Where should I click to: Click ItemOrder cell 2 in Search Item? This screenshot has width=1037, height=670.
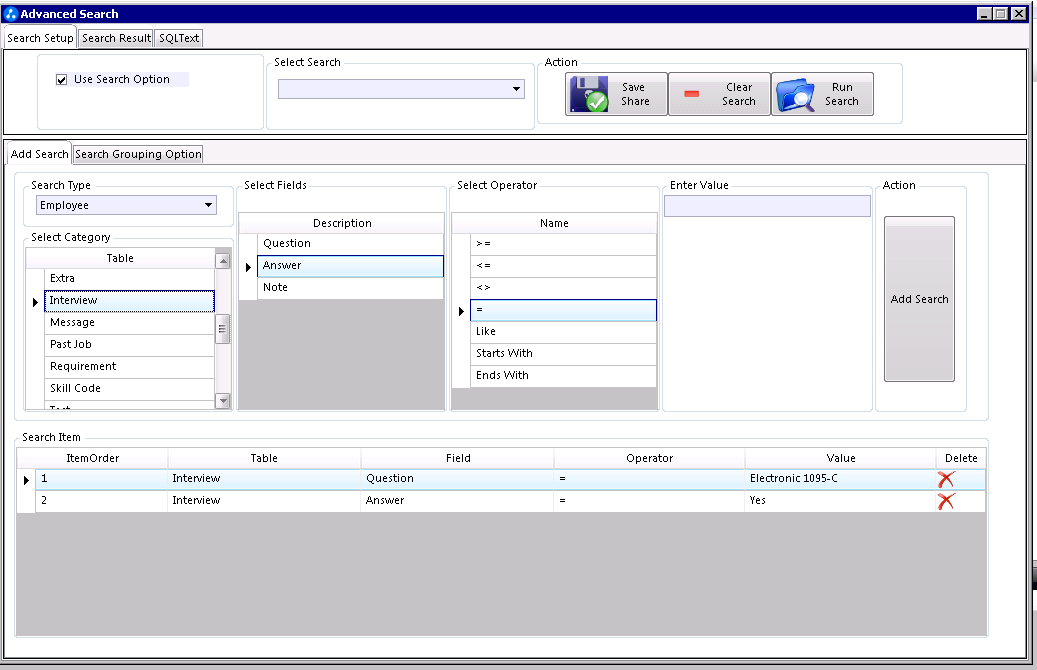[102, 501]
